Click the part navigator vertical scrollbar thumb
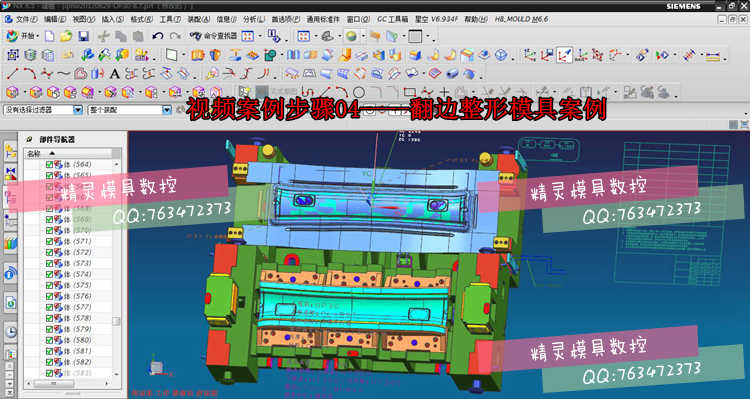 [x=116, y=321]
